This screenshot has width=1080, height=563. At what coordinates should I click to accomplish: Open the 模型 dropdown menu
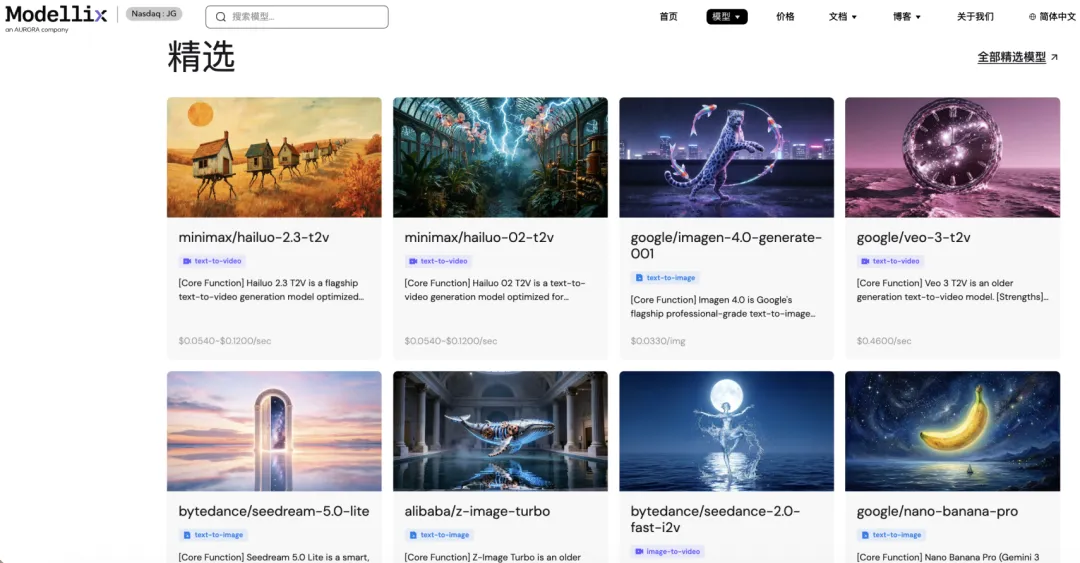tap(727, 17)
